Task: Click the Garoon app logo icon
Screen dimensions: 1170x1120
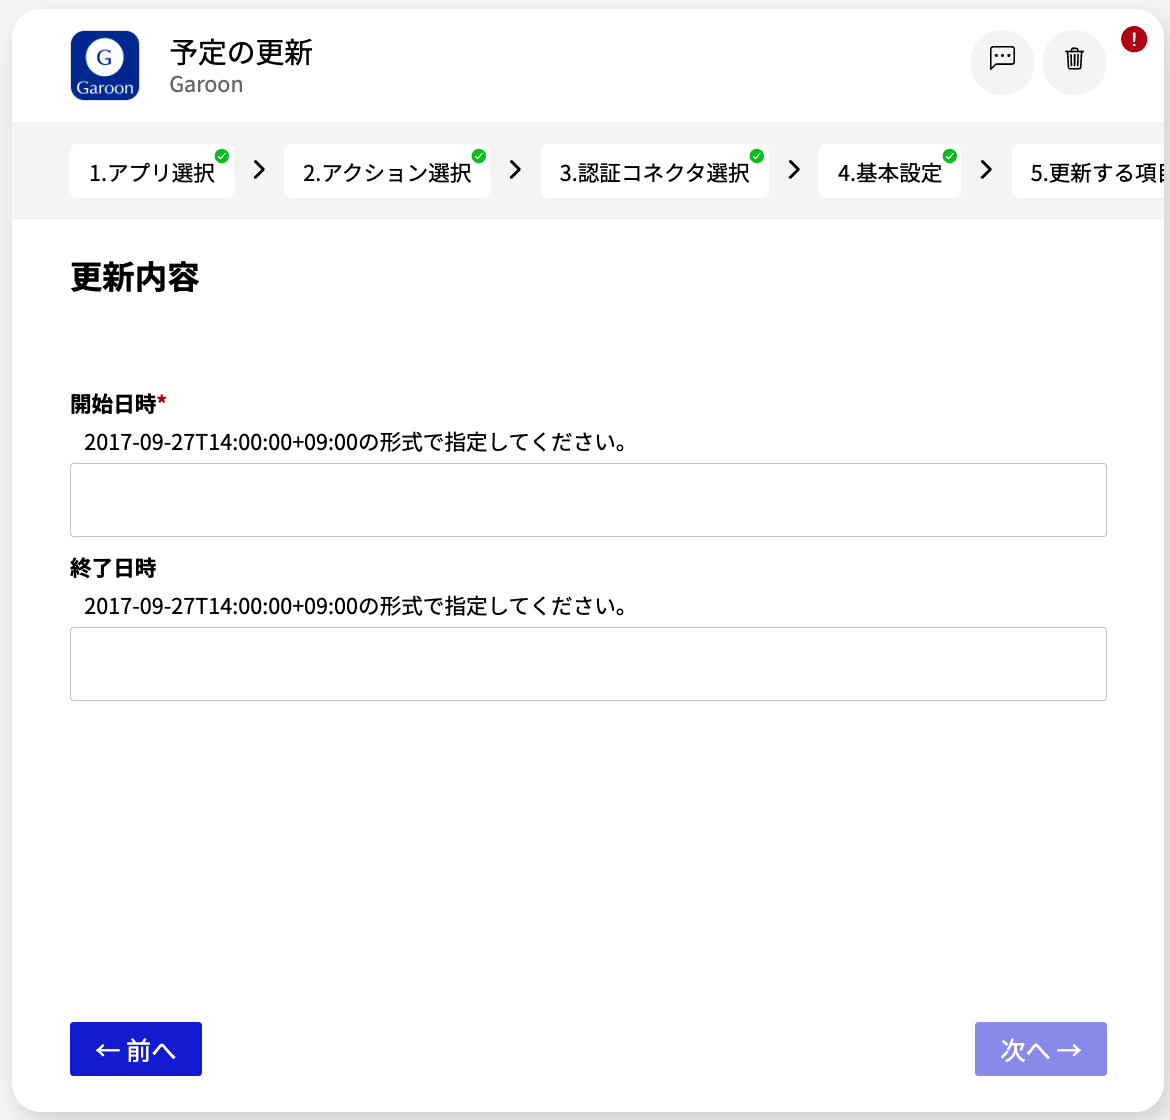Action: coord(104,66)
